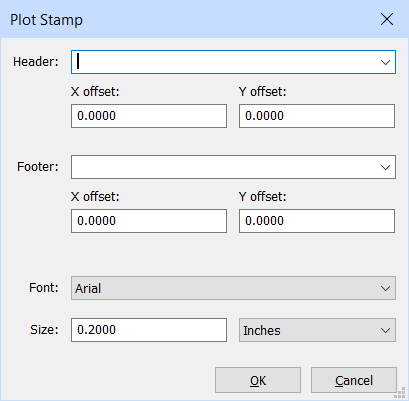Expand the Footer dropdown arrow
This screenshot has height=401, width=409.
click(x=386, y=167)
